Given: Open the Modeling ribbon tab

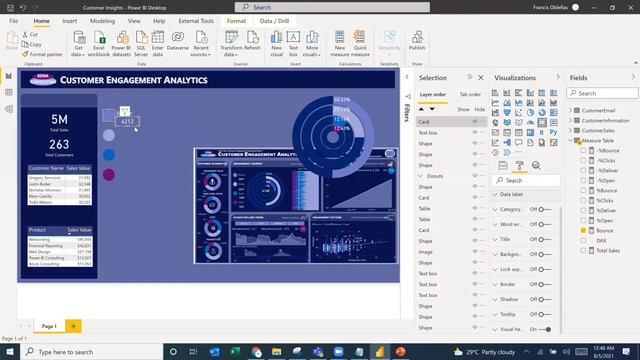Looking at the screenshot, I should [x=102, y=21].
